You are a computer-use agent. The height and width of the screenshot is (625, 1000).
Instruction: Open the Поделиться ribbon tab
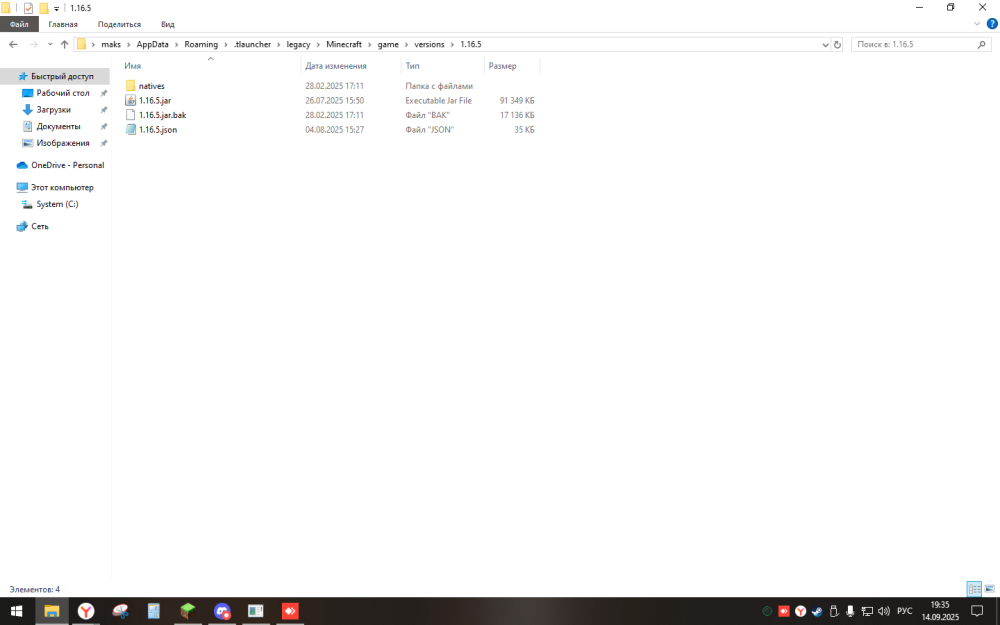click(119, 24)
